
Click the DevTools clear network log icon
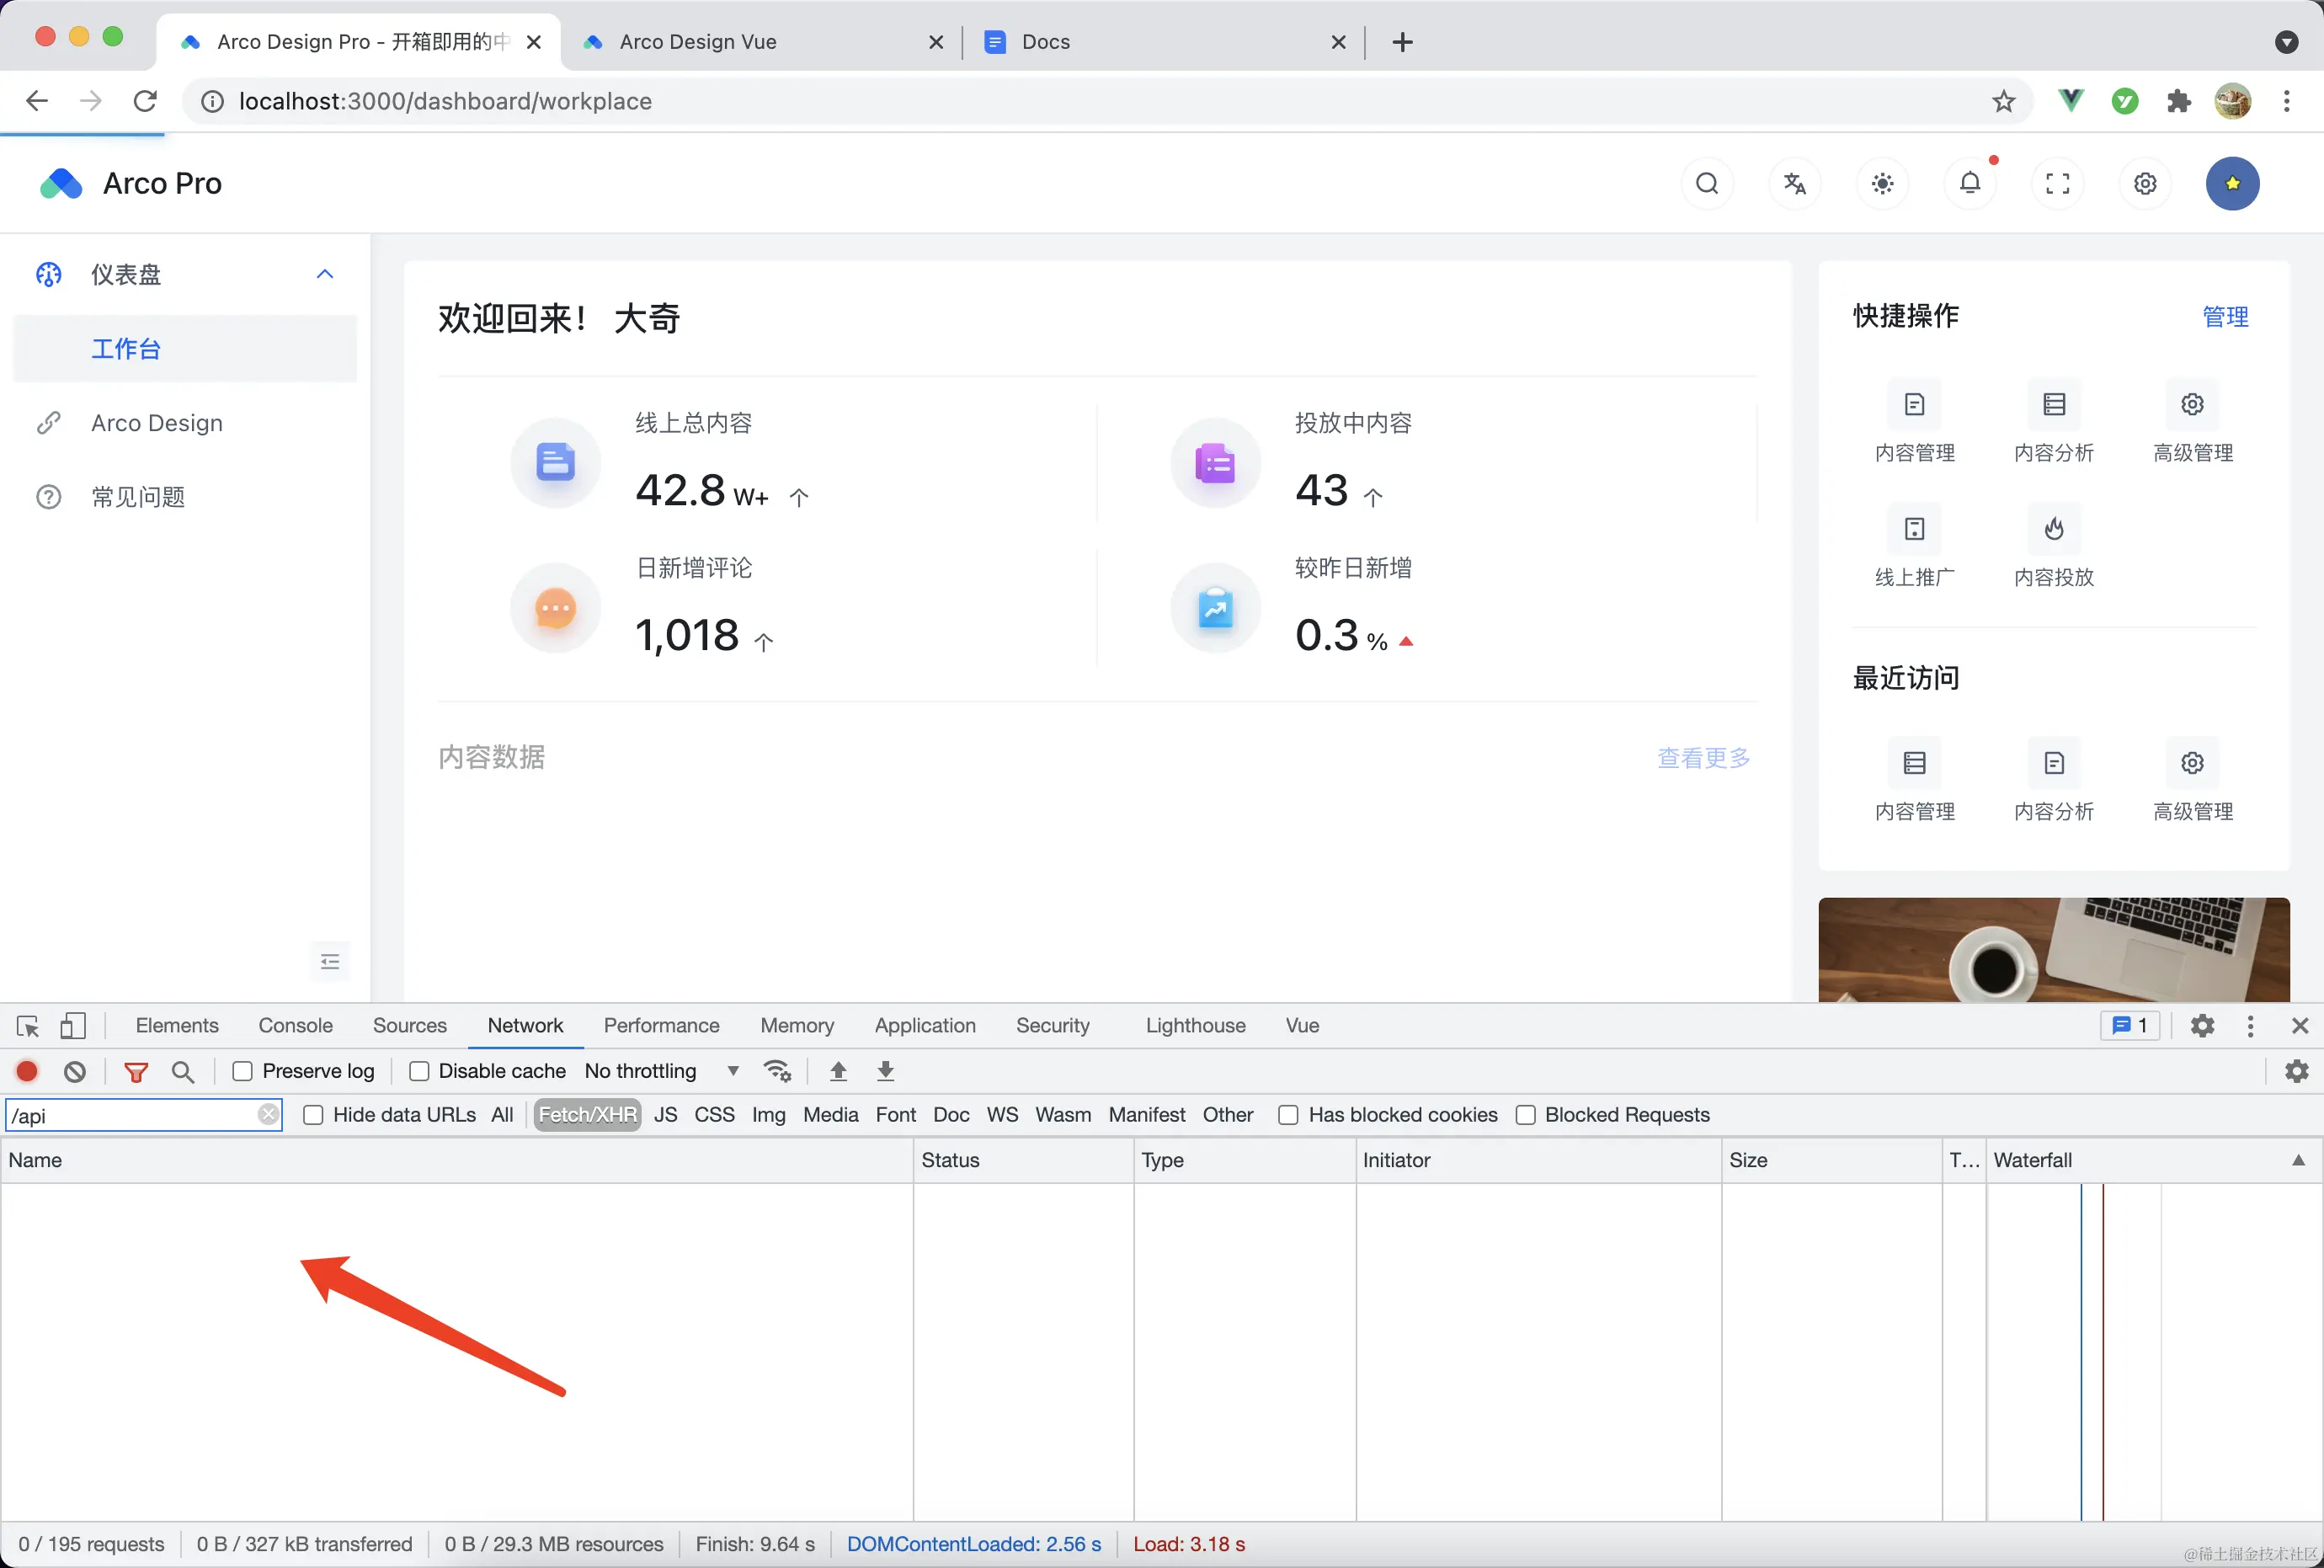(x=75, y=1071)
